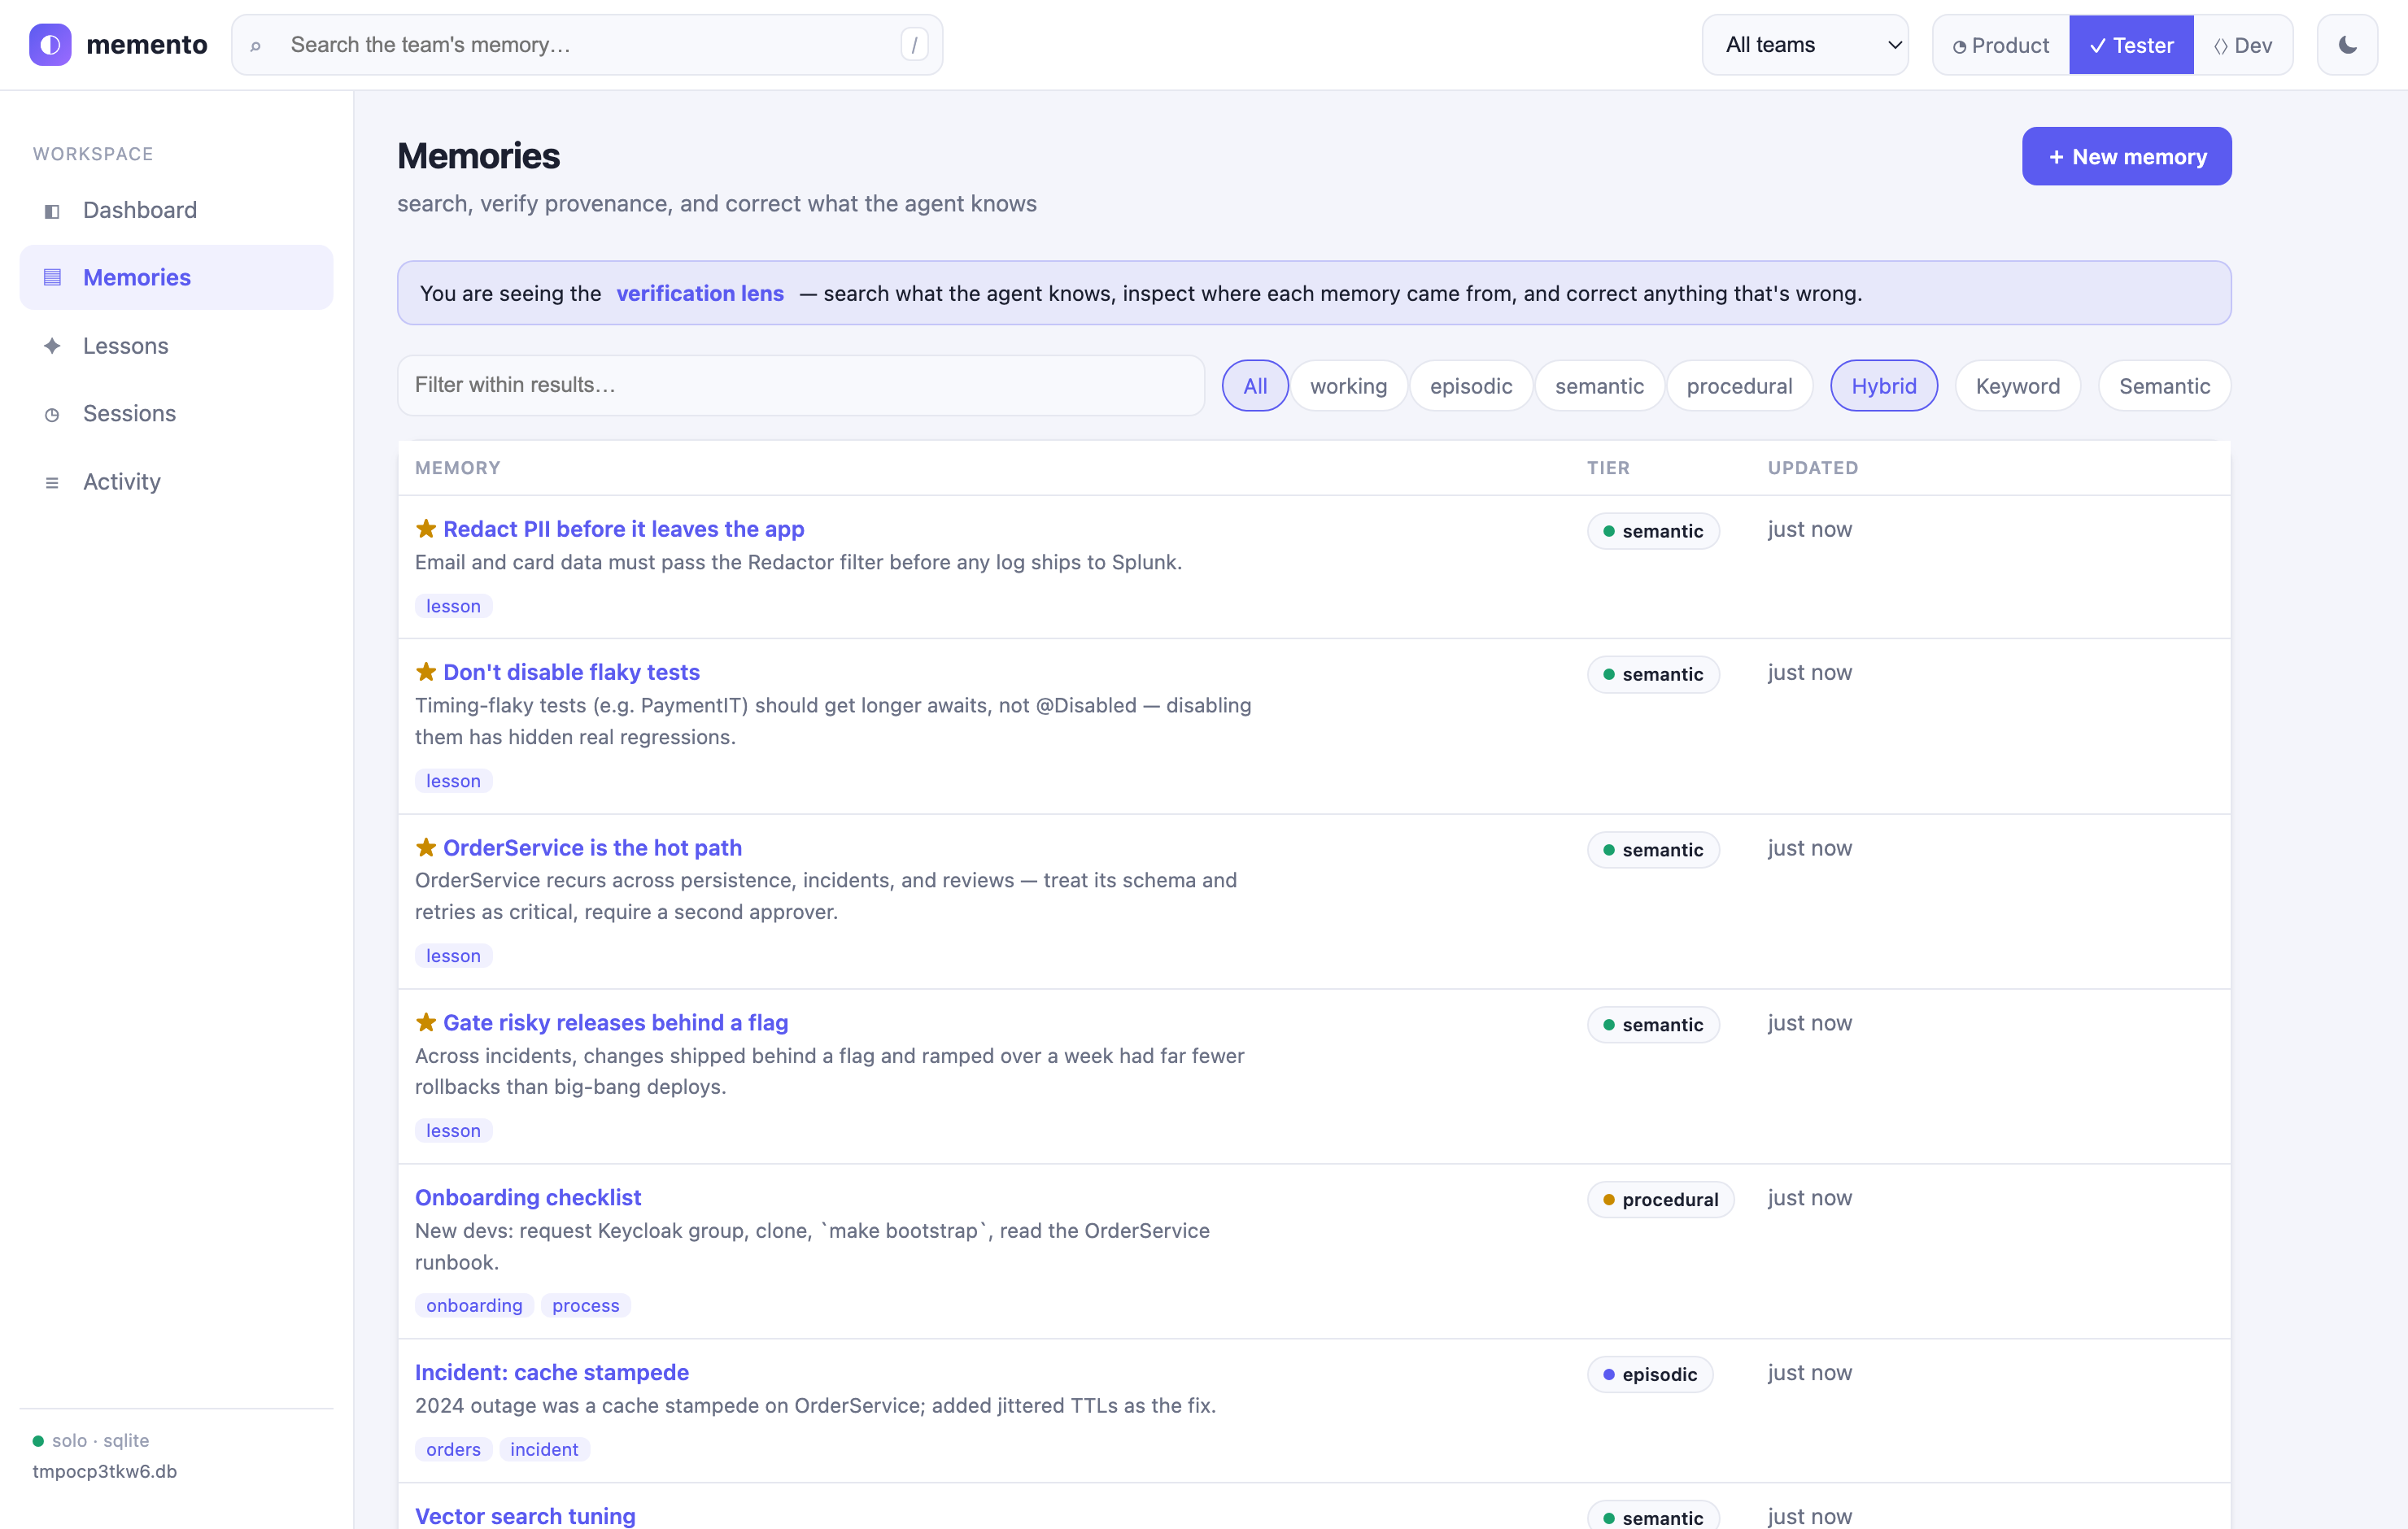Click lesson tag under Redact PII

453,606
